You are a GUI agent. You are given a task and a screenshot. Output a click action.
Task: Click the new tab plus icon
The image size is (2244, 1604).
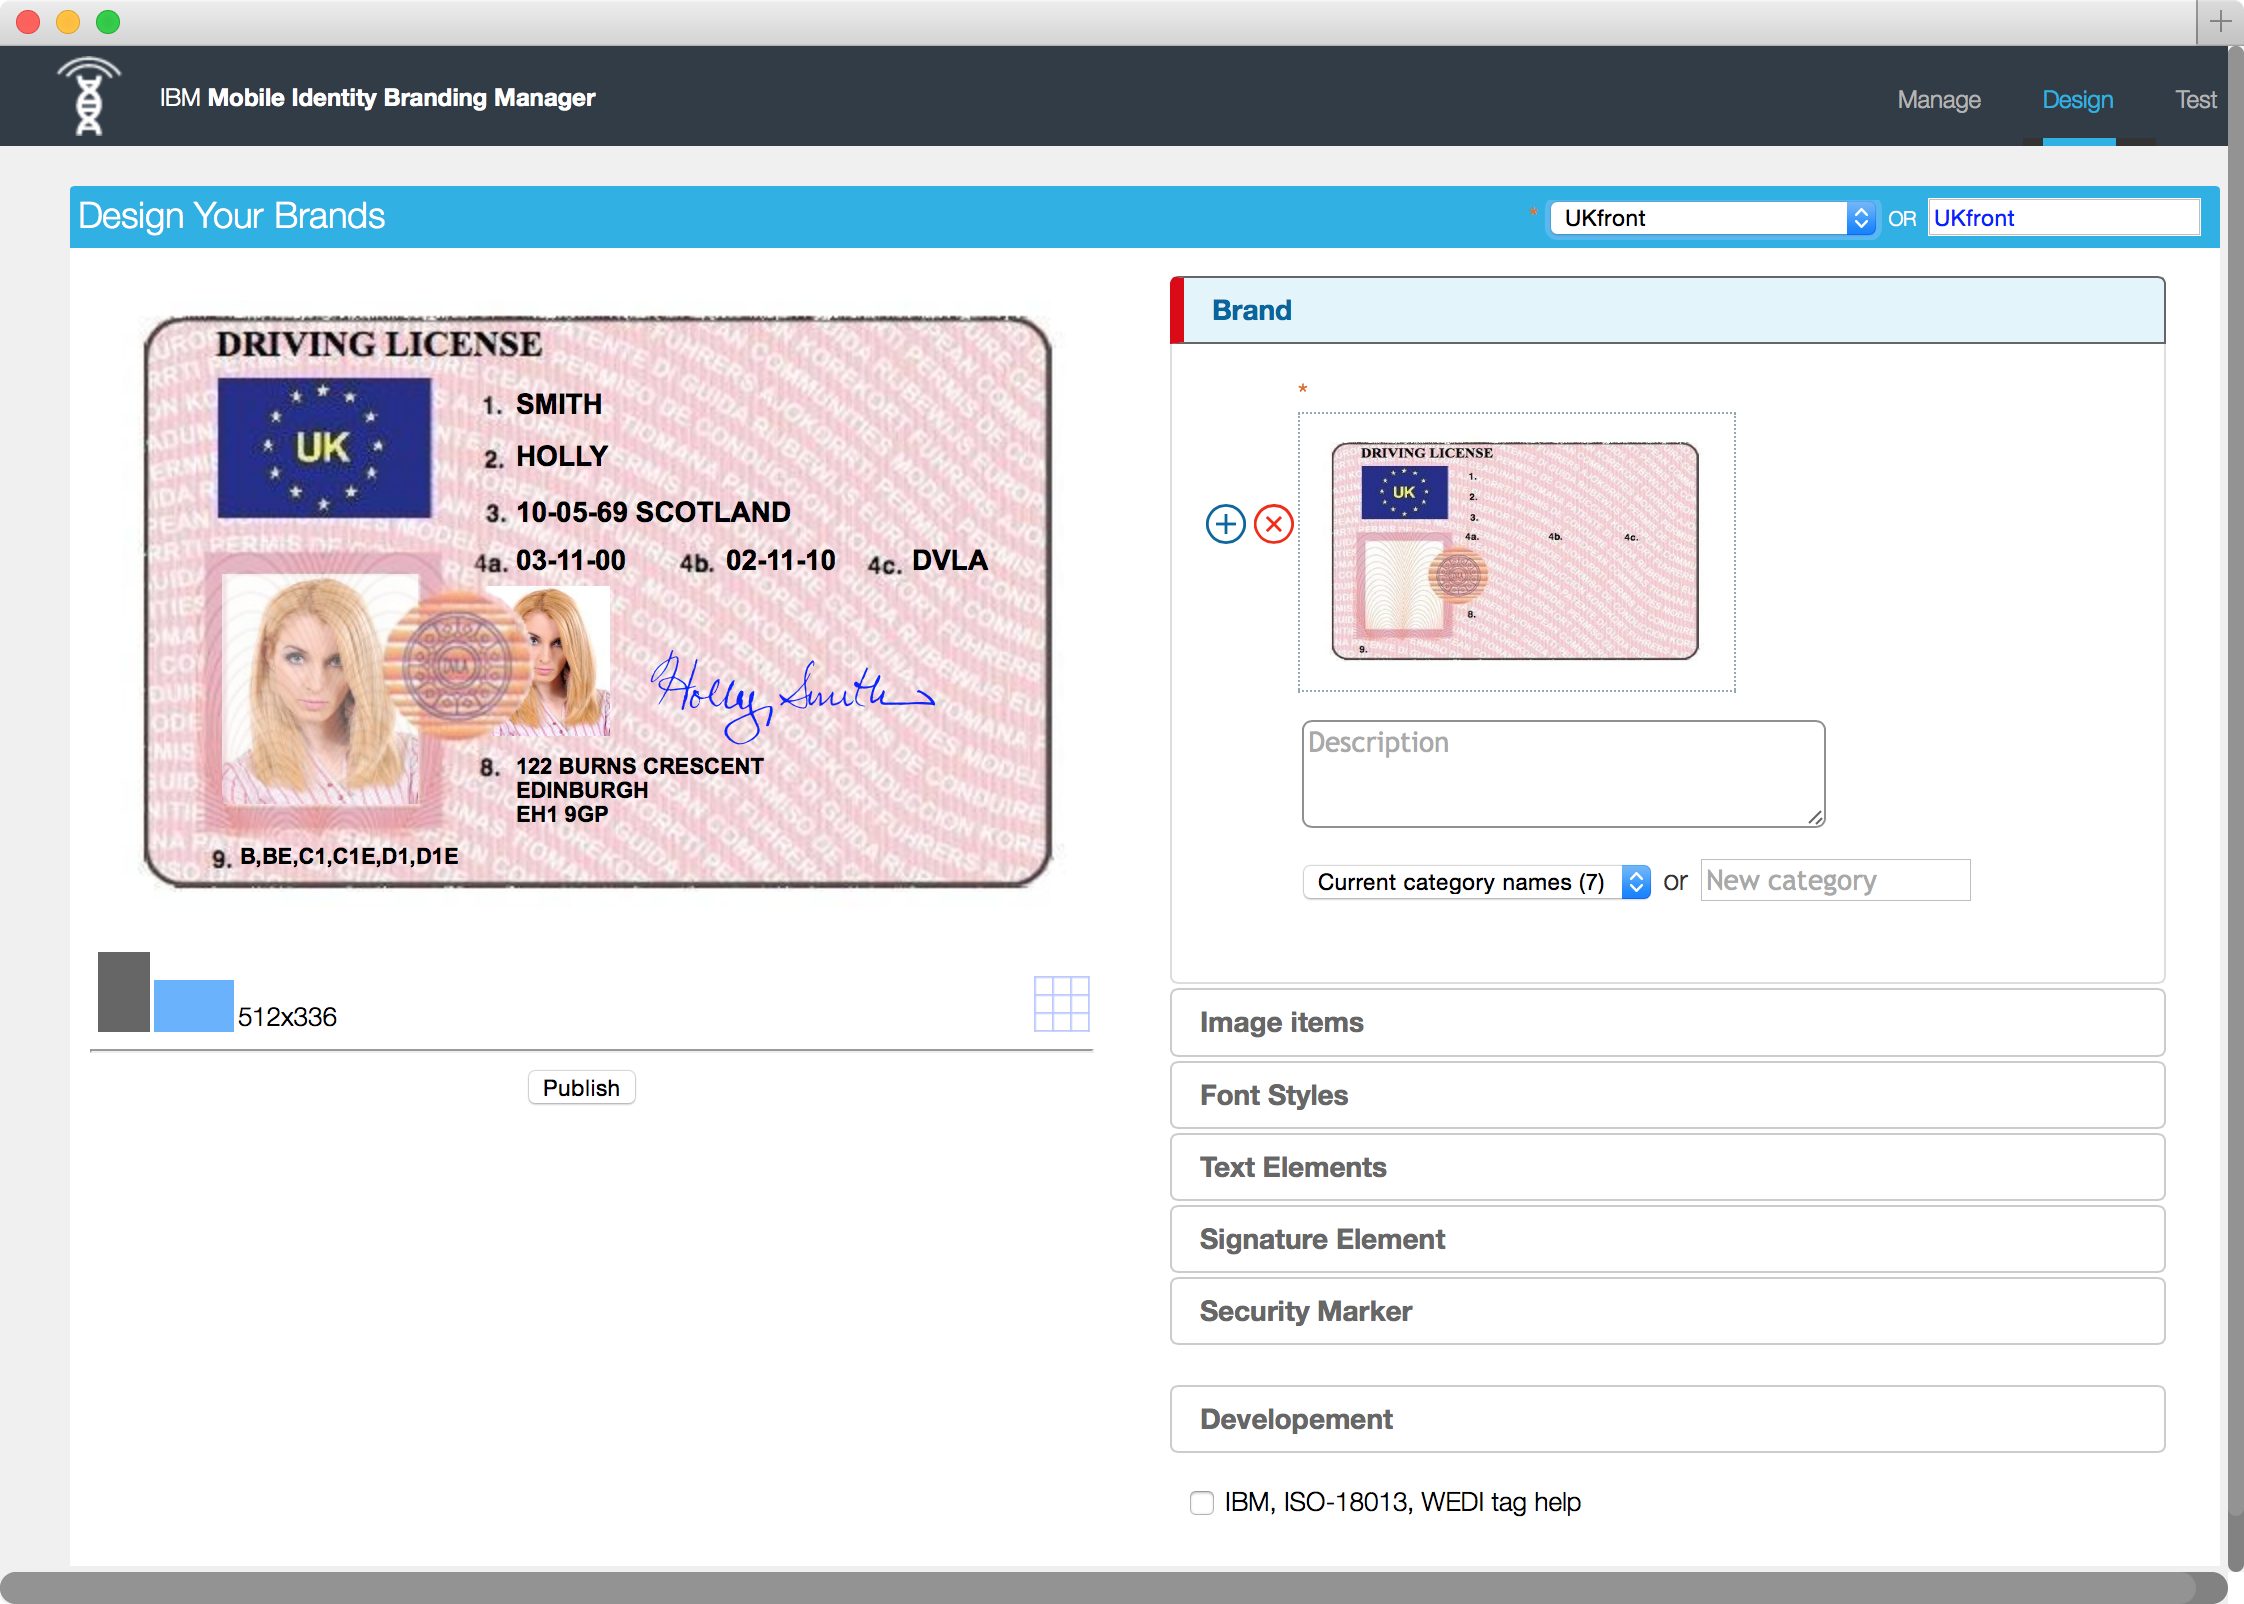pos(2220,21)
